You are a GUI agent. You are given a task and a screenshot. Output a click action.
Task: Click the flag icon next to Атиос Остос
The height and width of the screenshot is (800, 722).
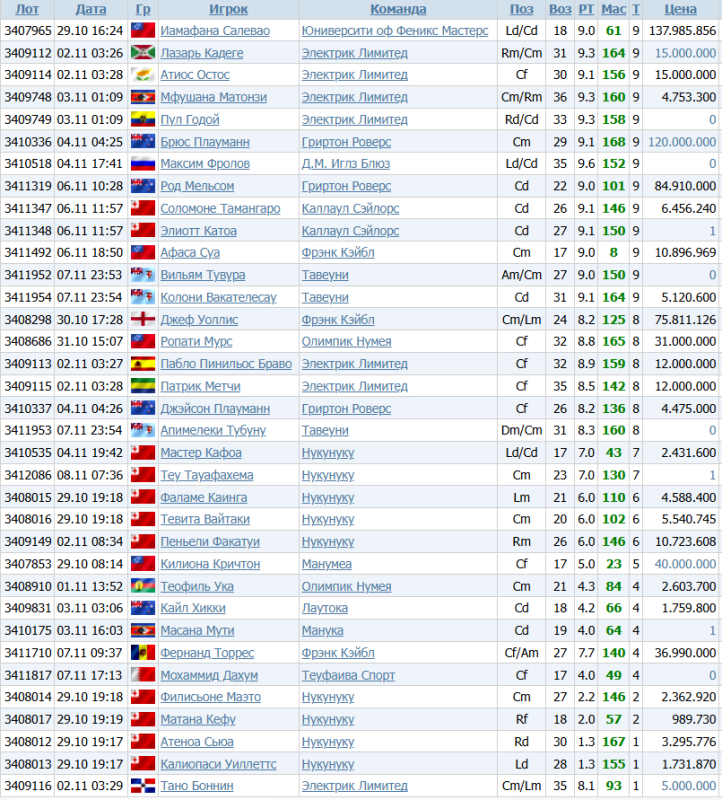142,75
